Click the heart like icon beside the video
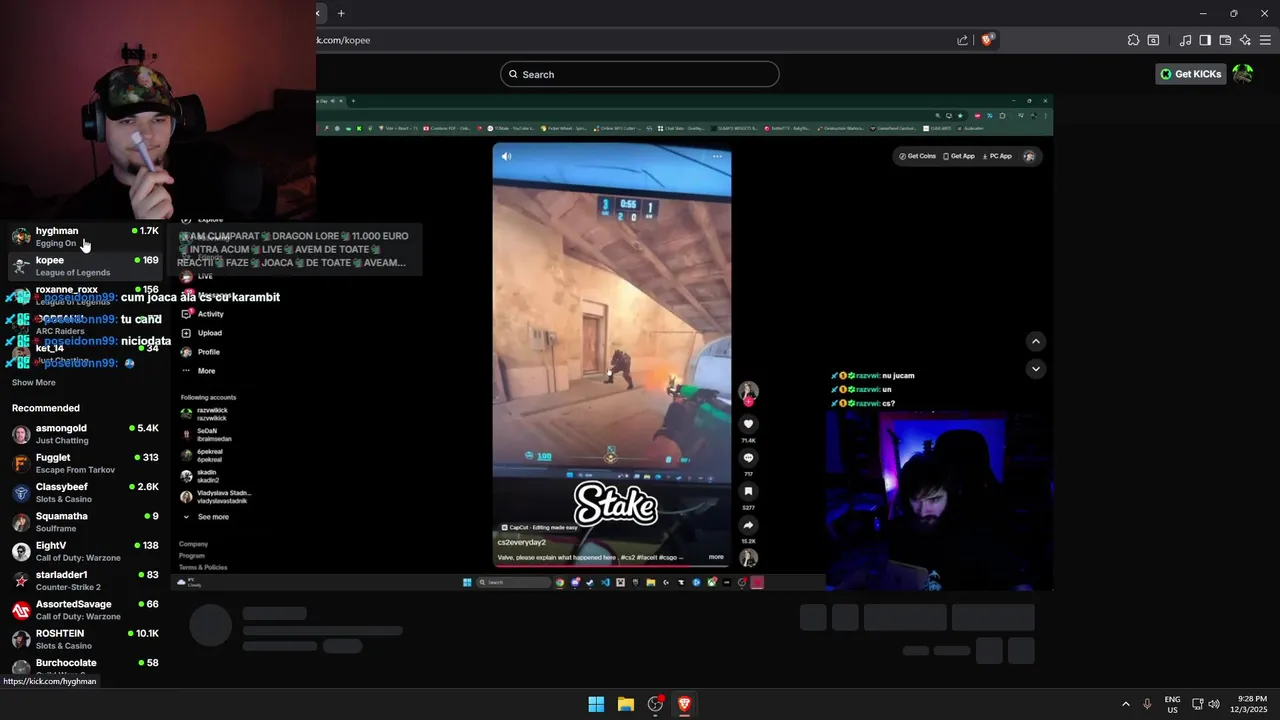This screenshot has height=720, width=1280. pos(748,424)
